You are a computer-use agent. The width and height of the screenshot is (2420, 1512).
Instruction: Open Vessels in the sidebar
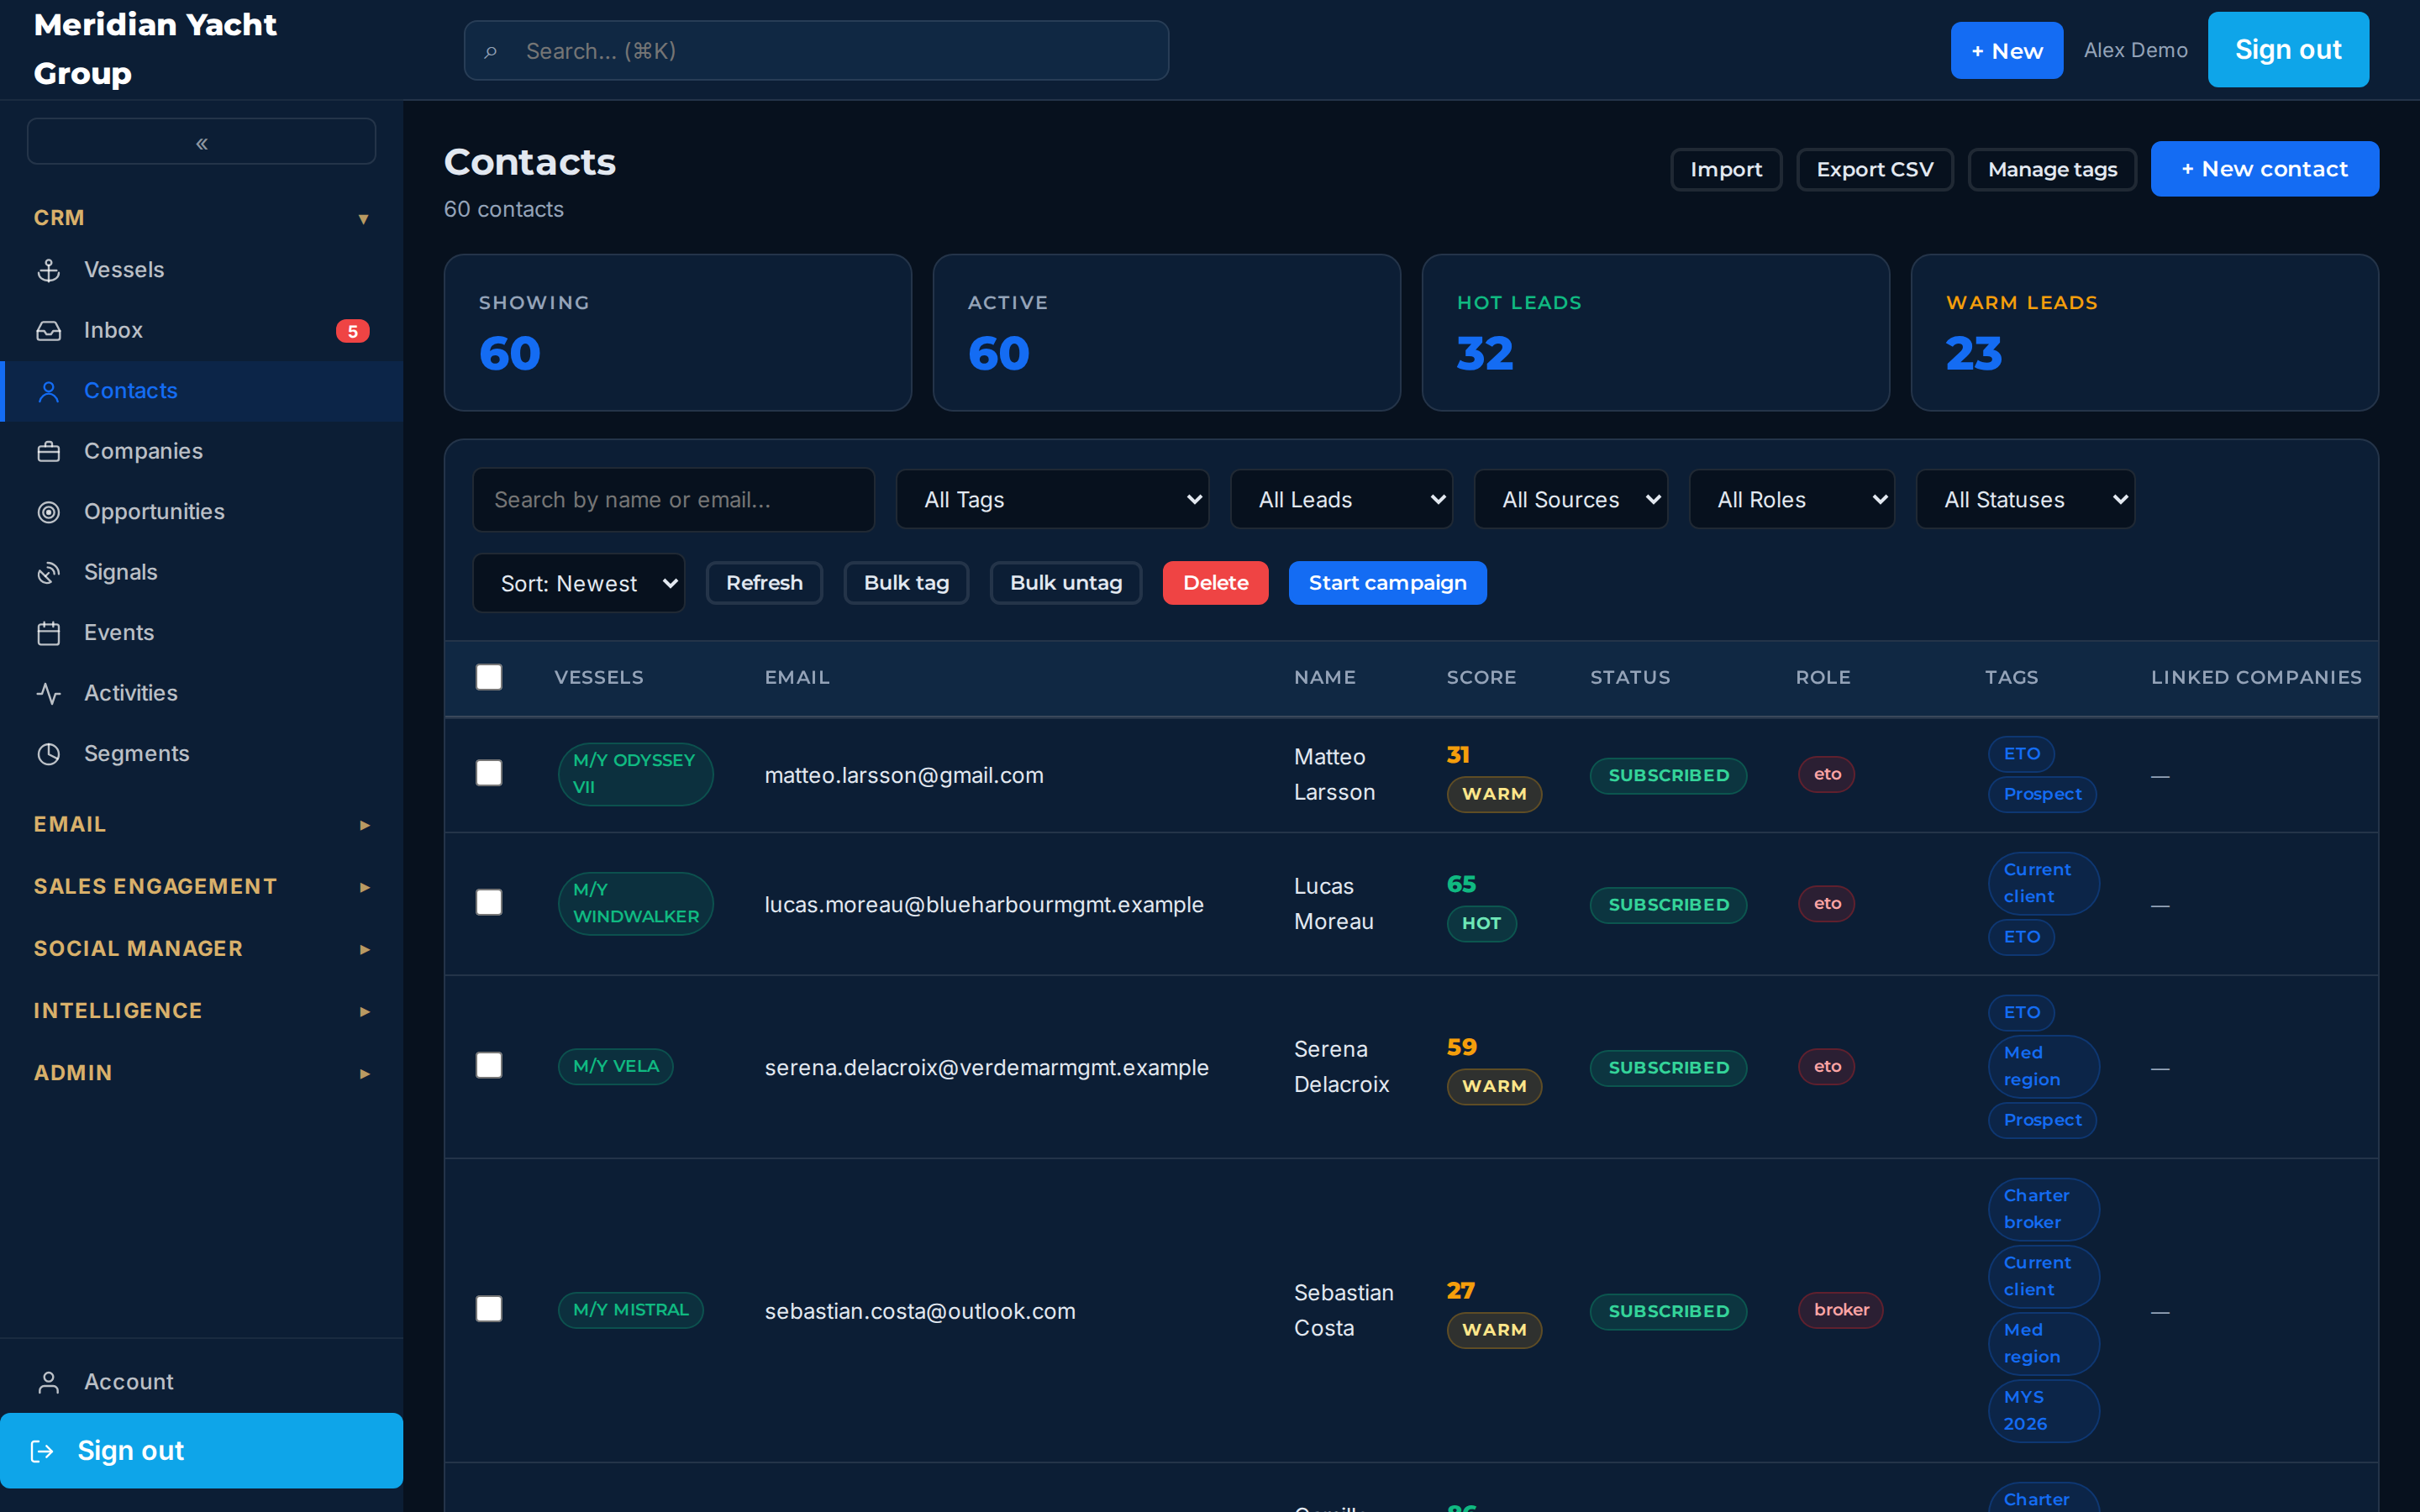201,270
